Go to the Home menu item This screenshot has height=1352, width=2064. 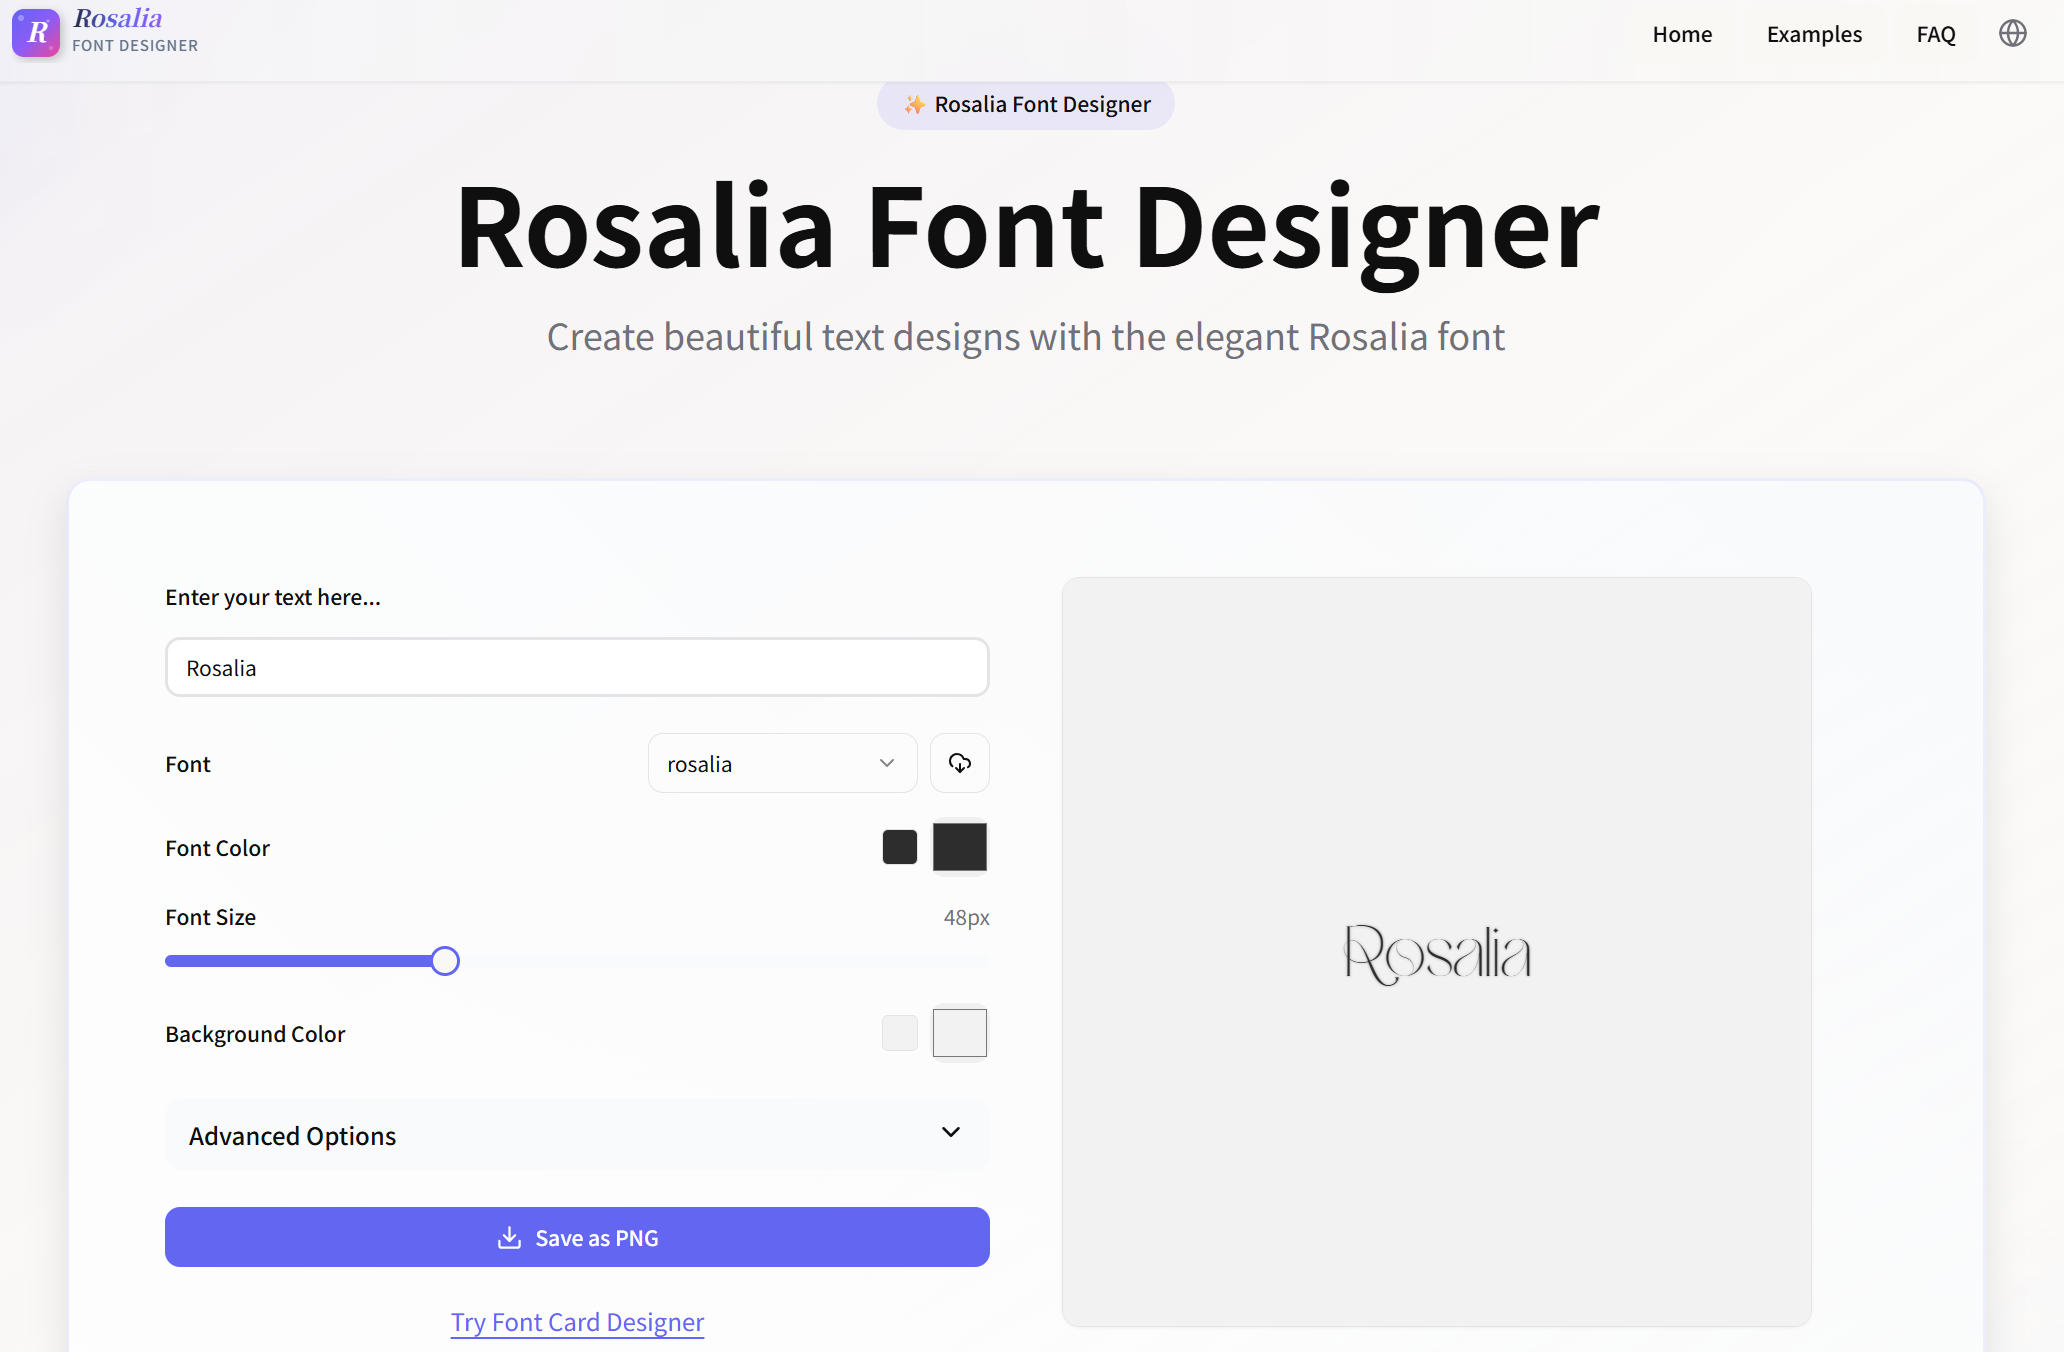[x=1682, y=34]
